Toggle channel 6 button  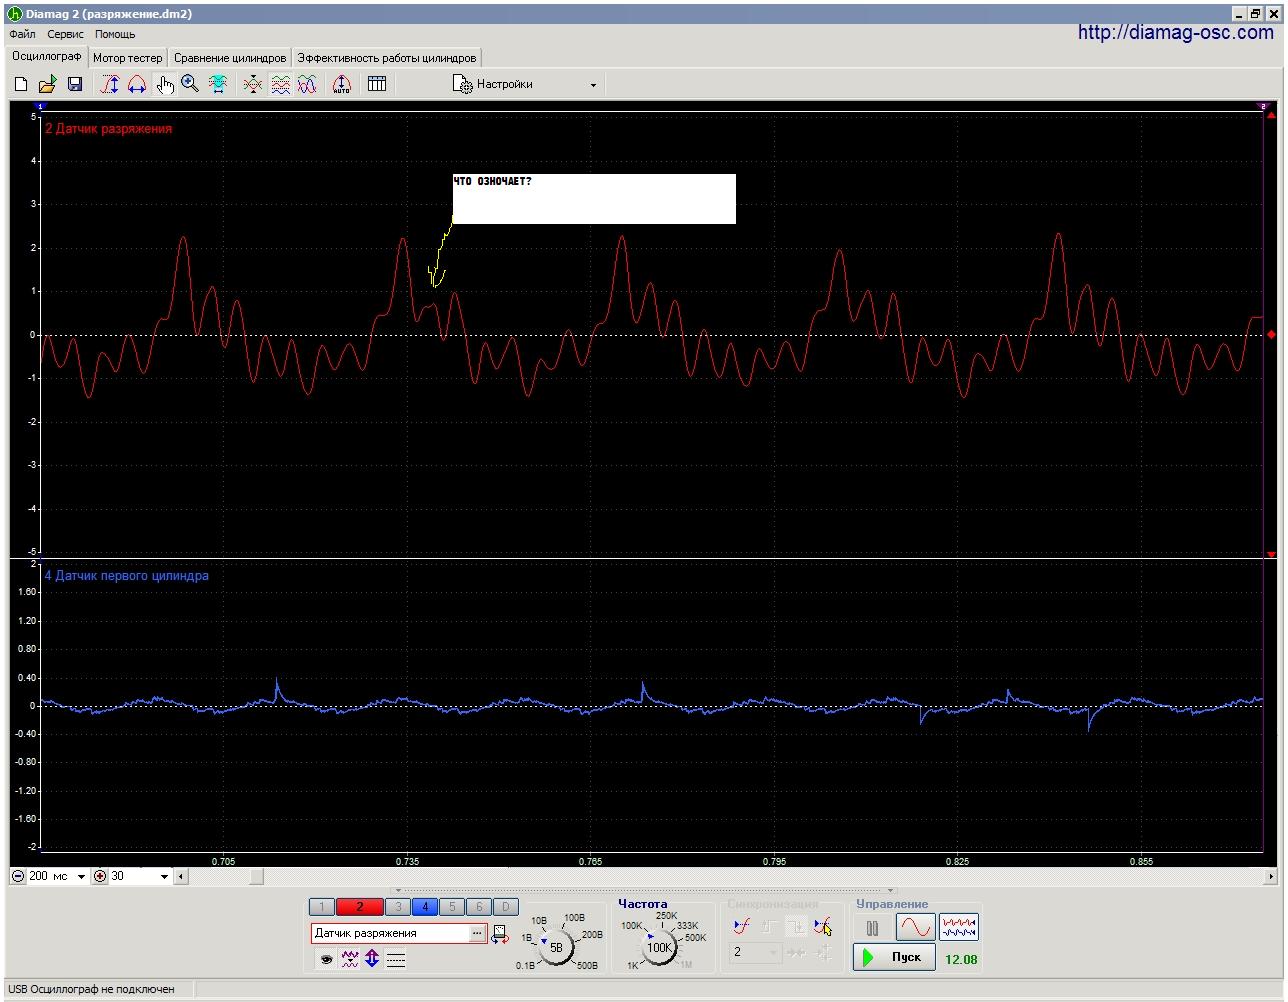tap(479, 907)
